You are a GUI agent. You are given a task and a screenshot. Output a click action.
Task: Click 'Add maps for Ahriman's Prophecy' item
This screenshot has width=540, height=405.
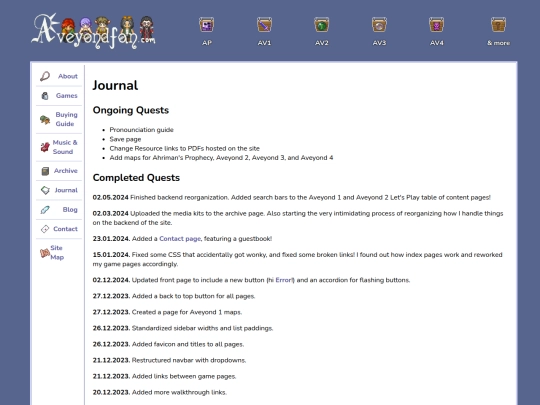221,158
